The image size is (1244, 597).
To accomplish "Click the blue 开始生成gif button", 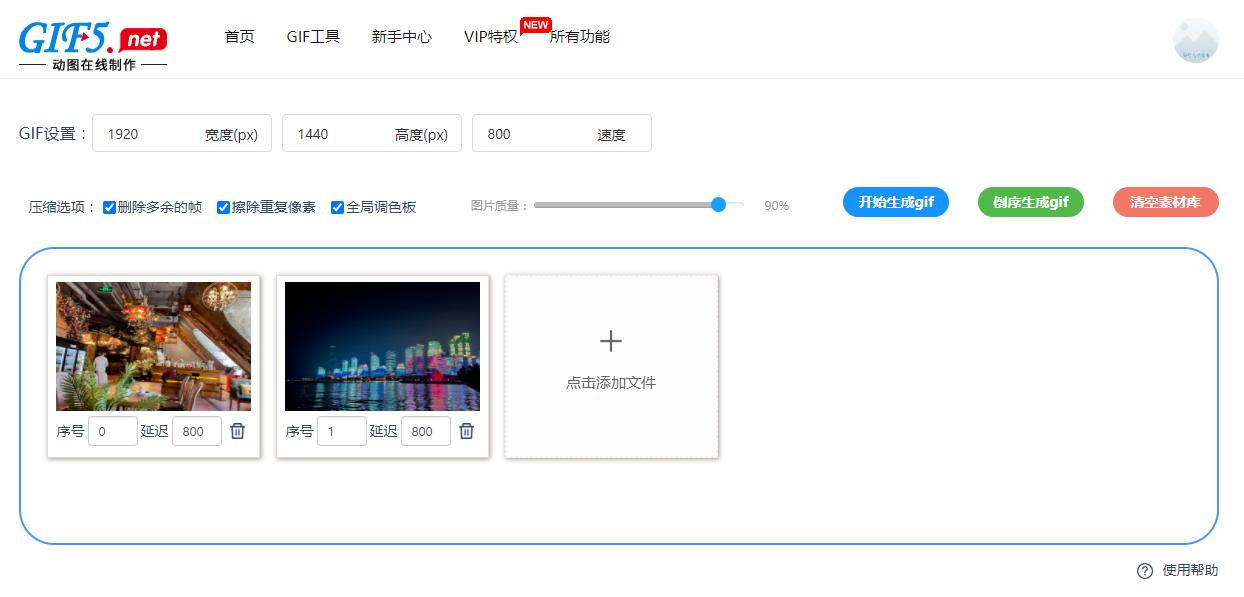I will [x=895, y=201].
